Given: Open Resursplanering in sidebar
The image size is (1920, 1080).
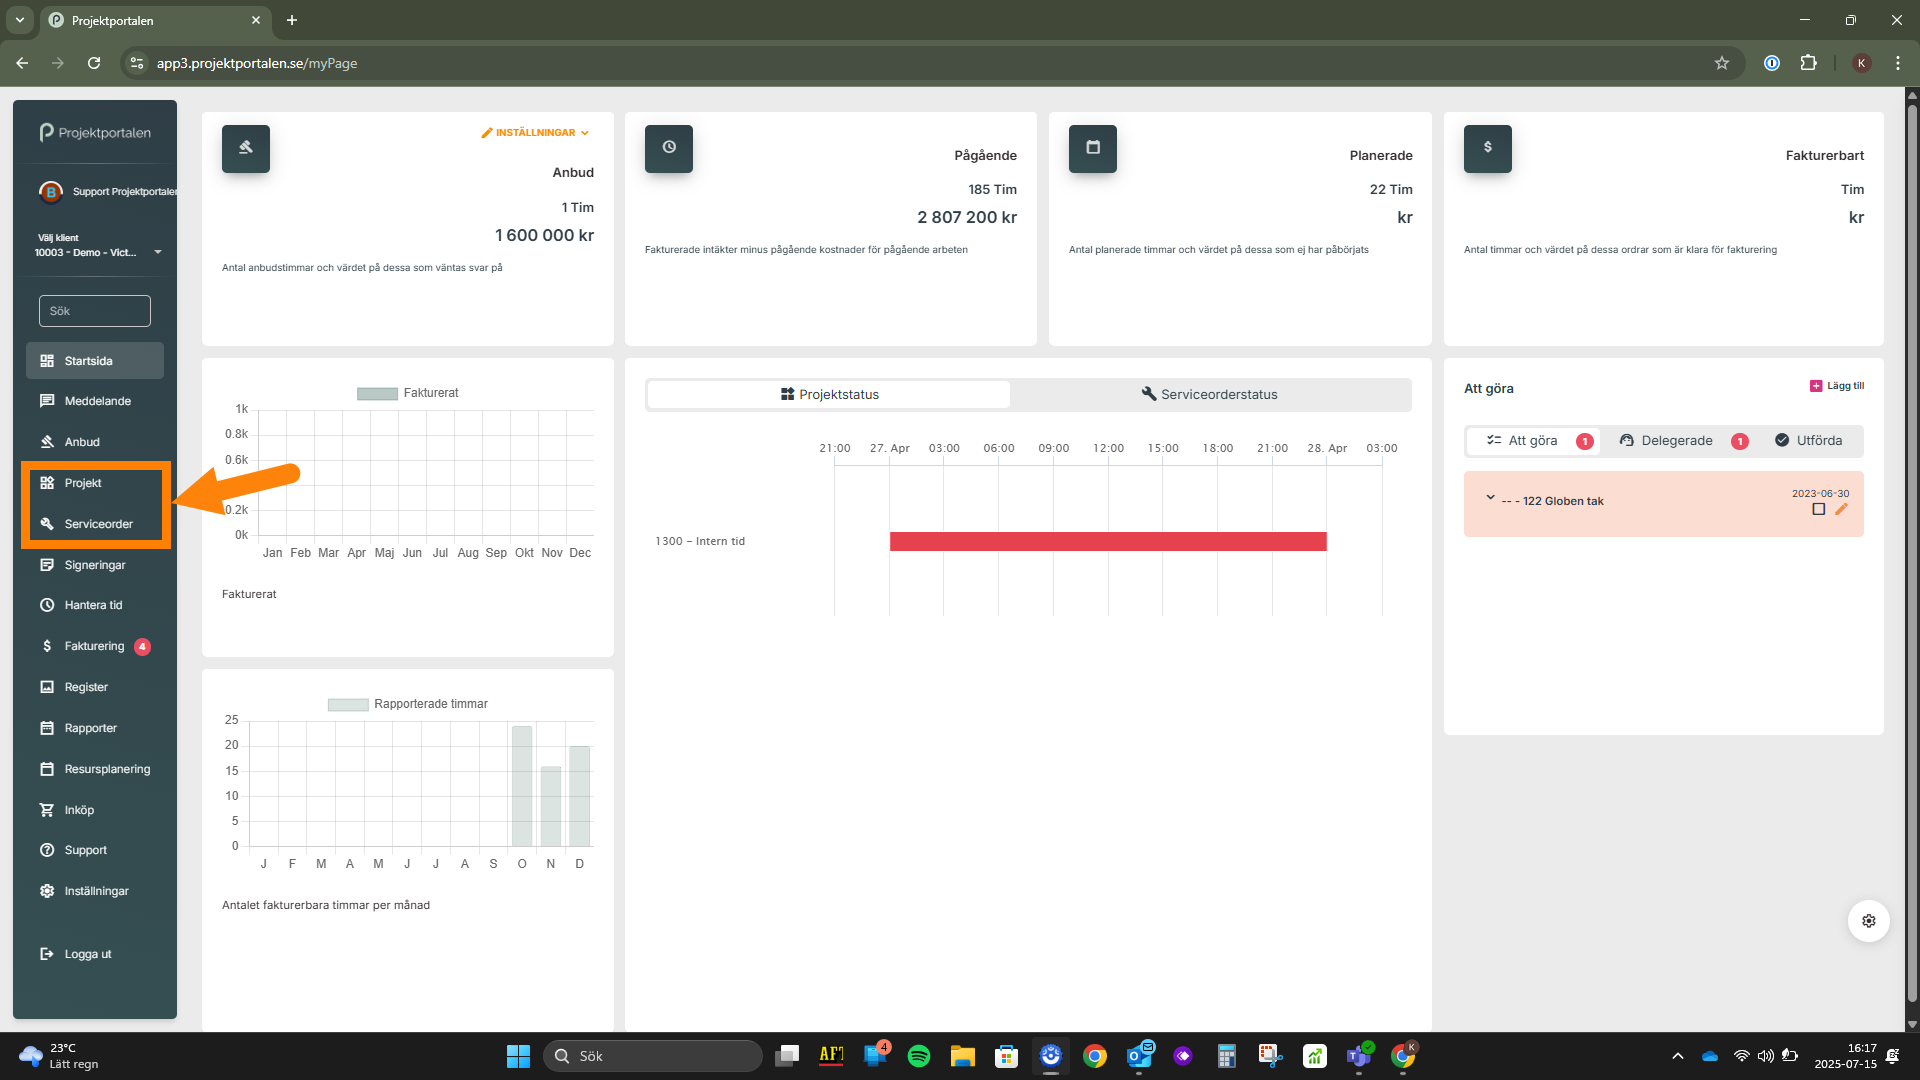Looking at the screenshot, I should pyautogui.click(x=107, y=769).
